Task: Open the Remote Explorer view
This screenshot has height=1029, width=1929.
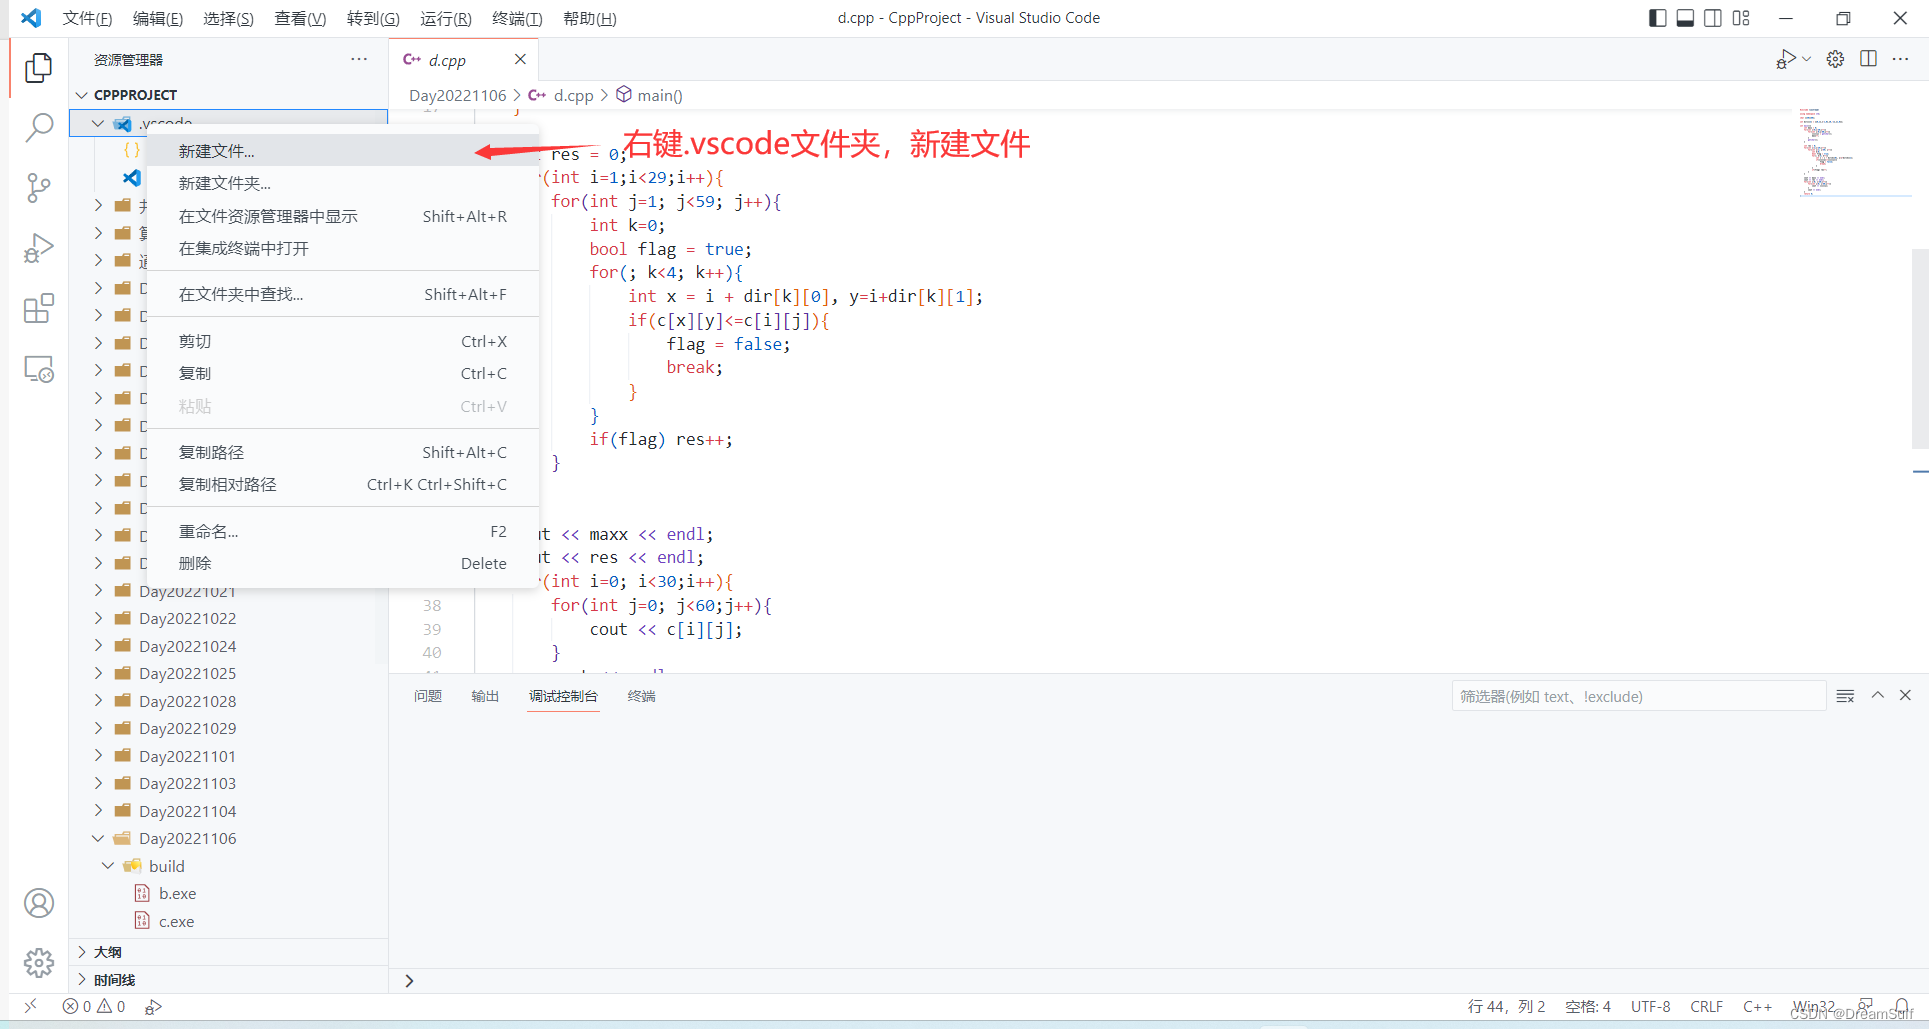Action: (38, 369)
